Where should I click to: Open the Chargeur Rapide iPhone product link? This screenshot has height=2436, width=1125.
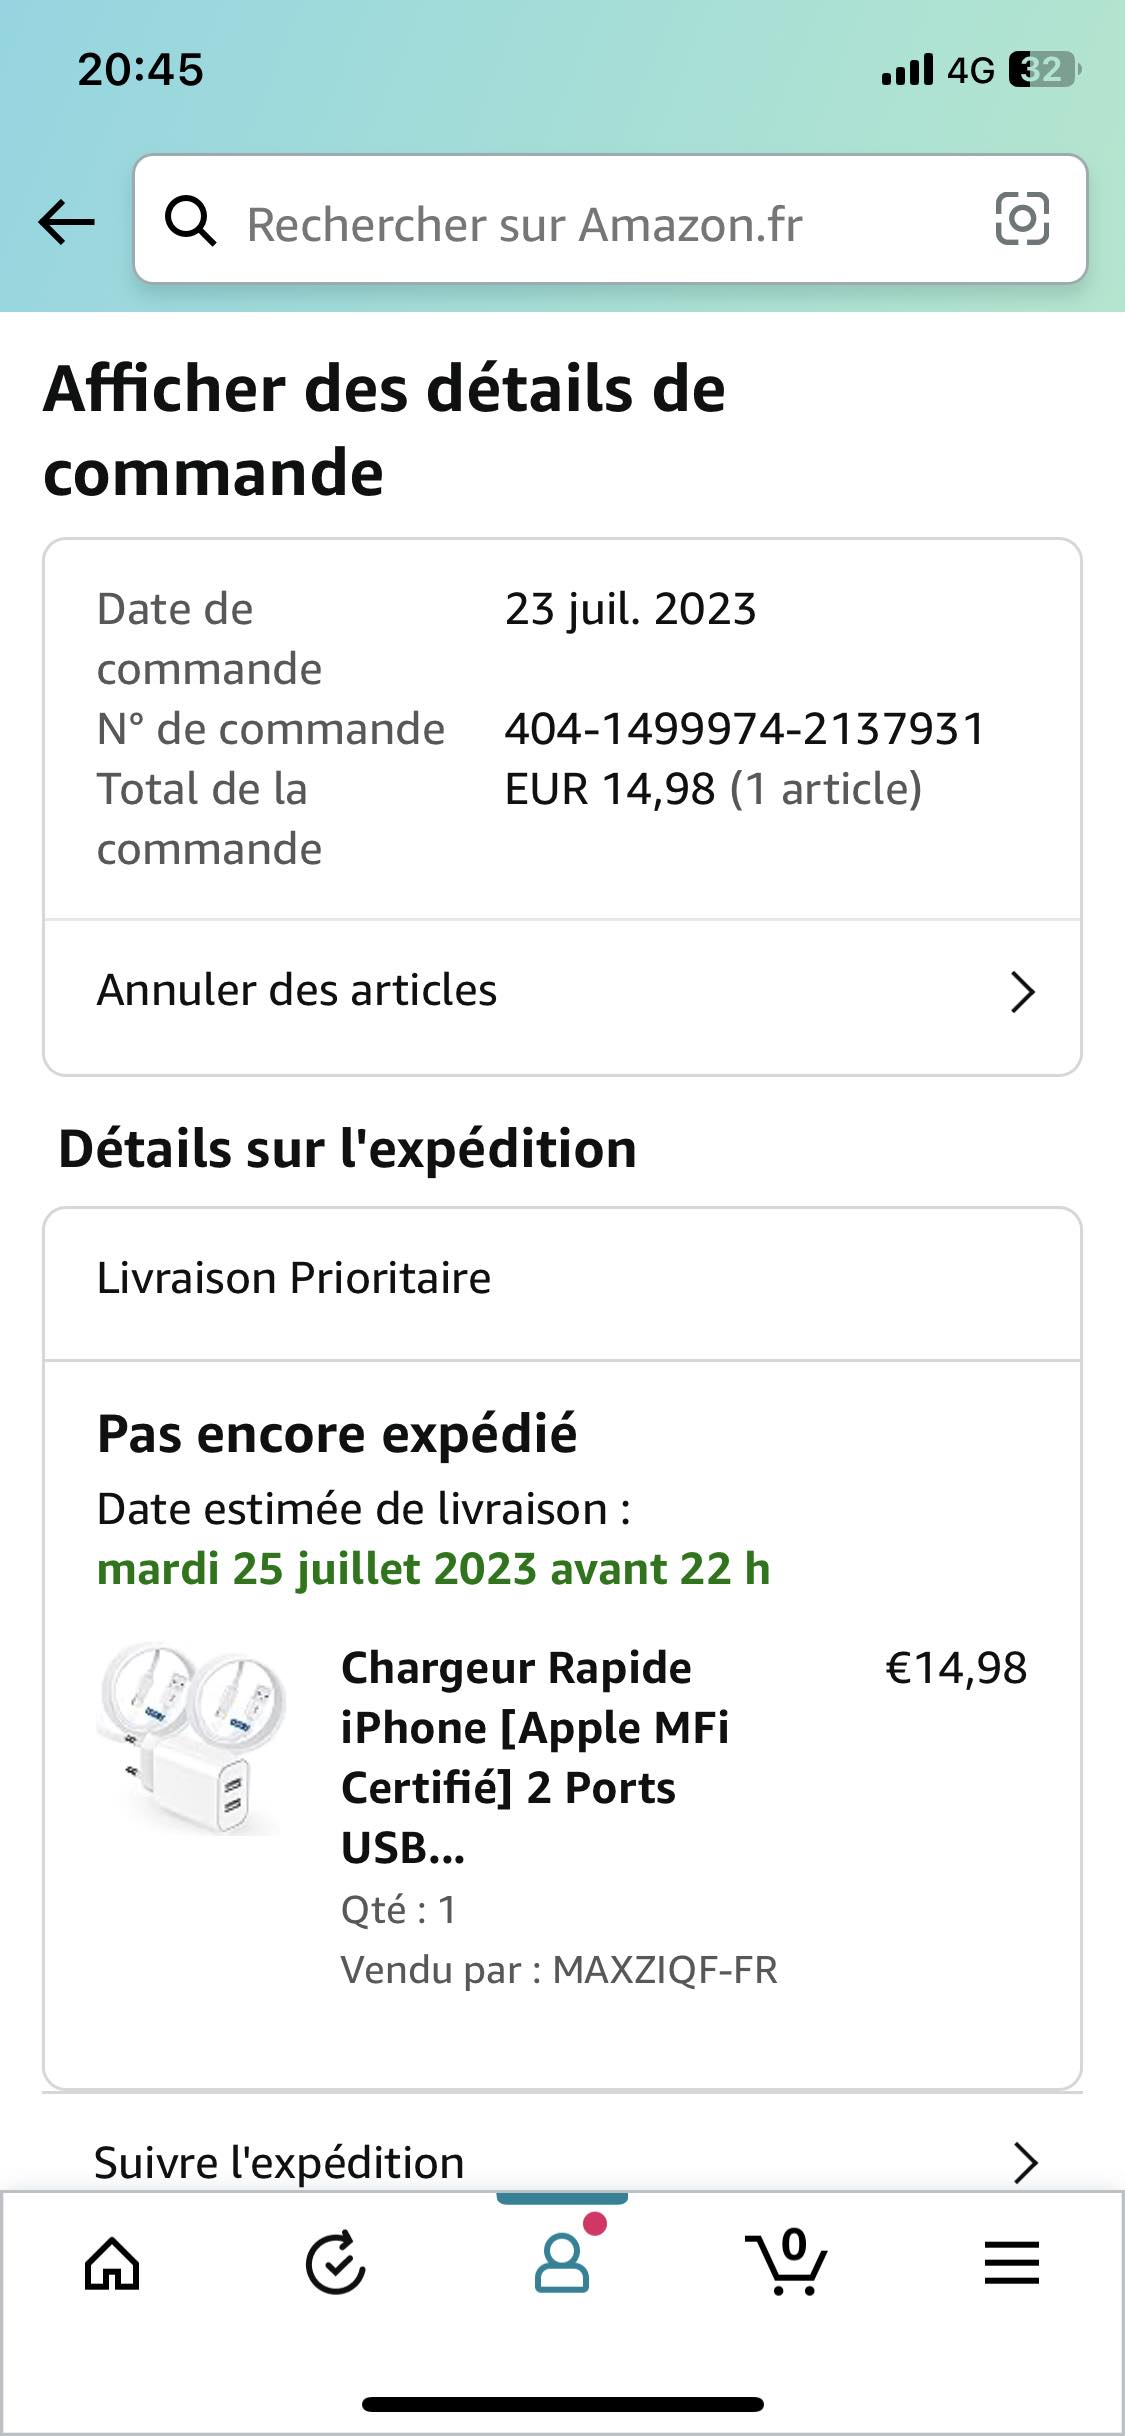[535, 1757]
